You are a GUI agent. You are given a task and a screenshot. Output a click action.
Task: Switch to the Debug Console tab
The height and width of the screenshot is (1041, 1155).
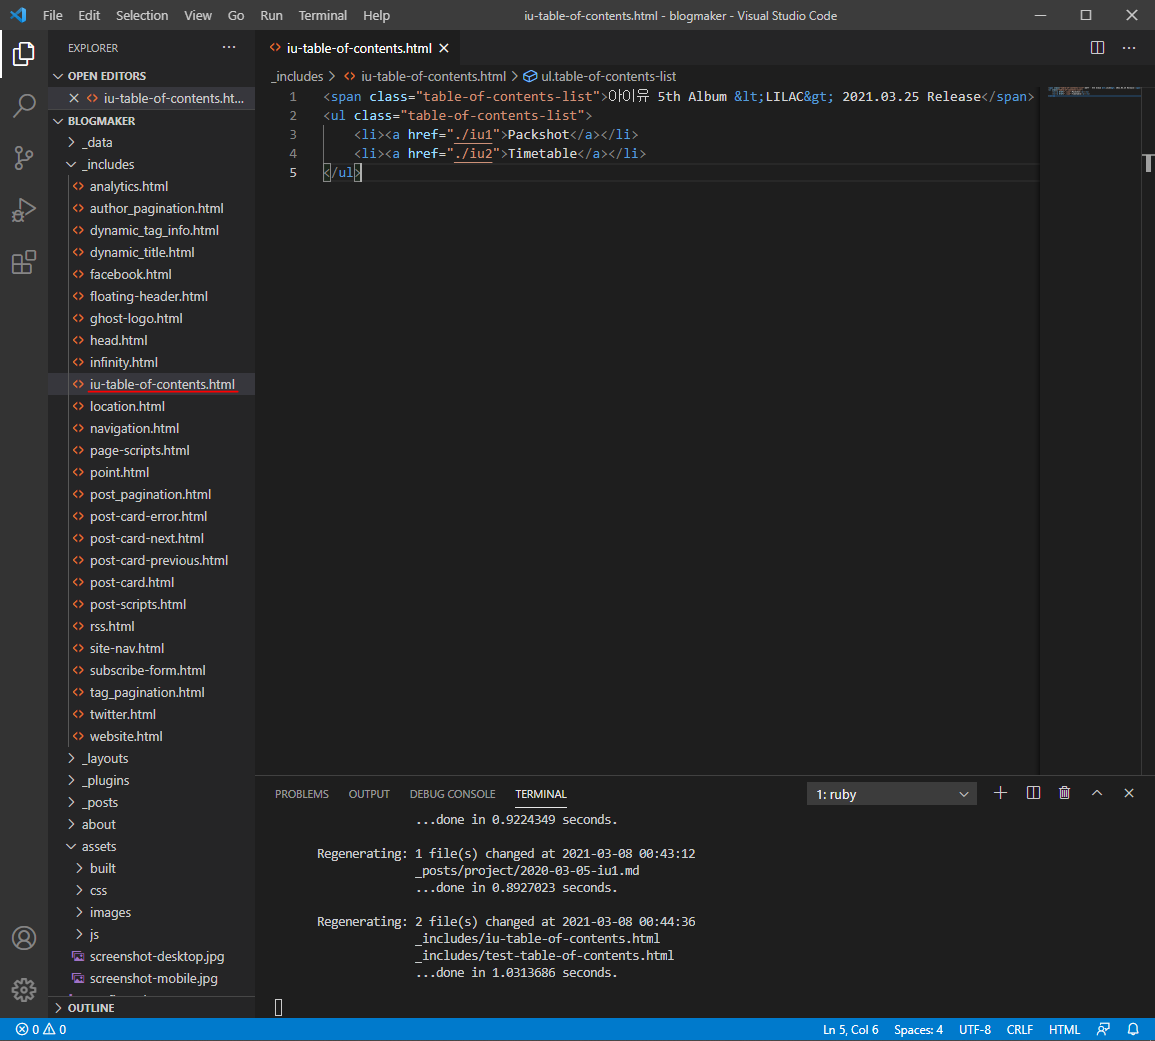452,794
